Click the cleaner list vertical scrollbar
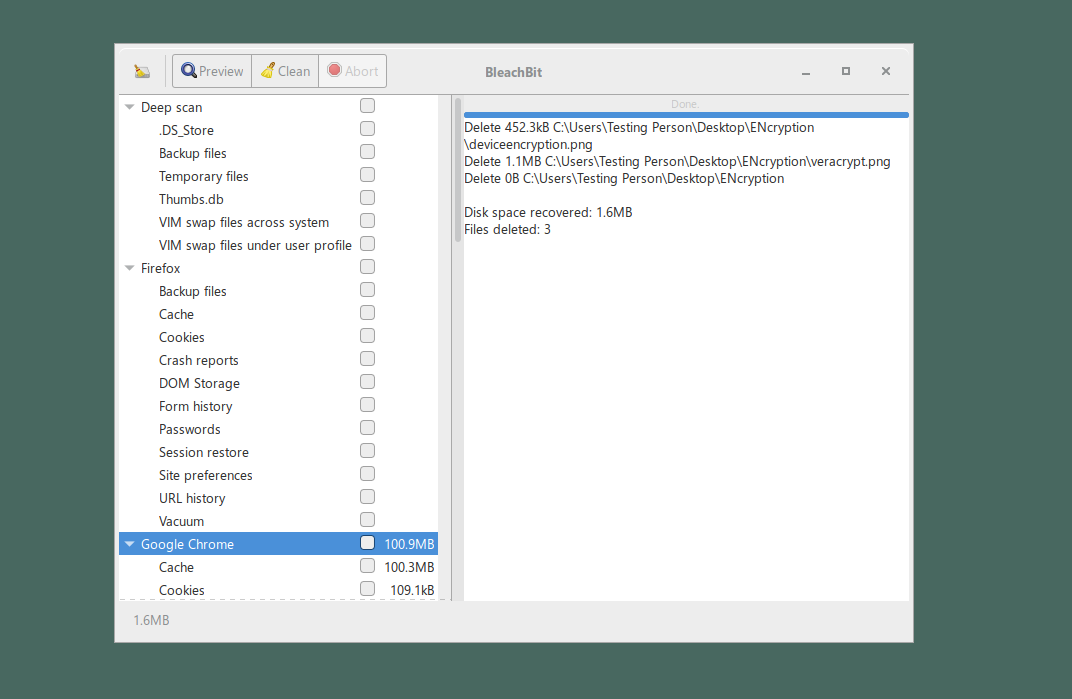The width and height of the screenshot is (1072, 699). point(457,170)
